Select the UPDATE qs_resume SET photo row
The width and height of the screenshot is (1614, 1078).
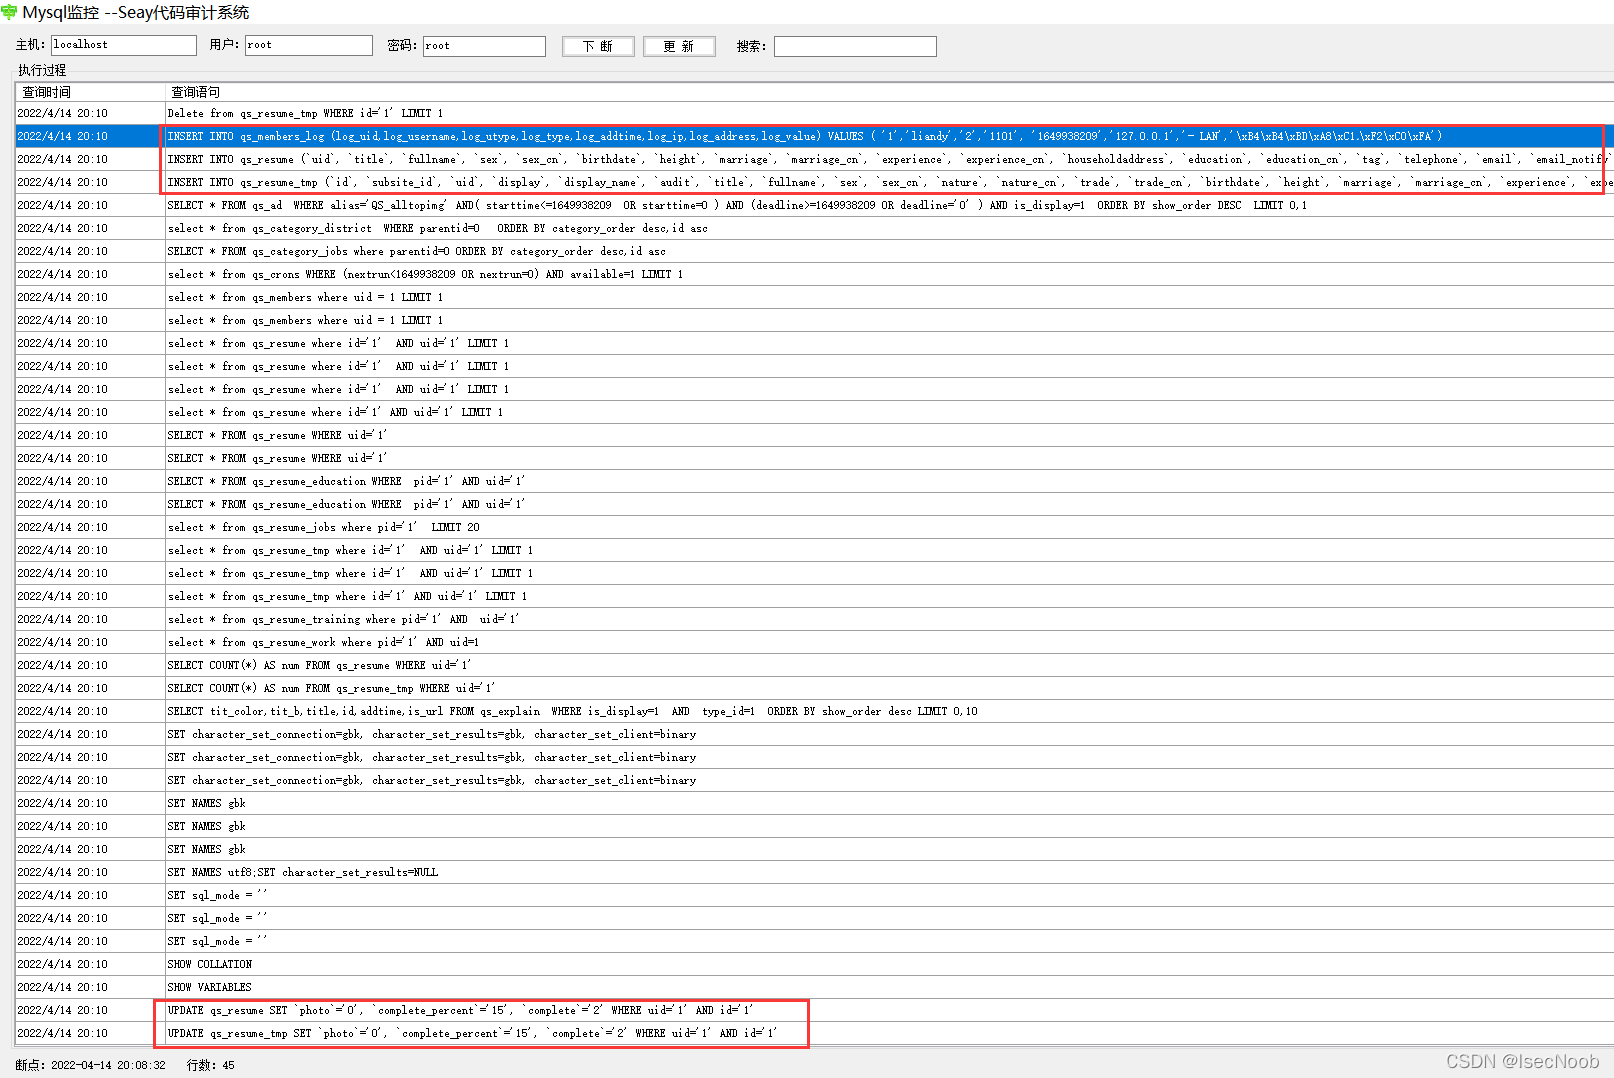814,1010
